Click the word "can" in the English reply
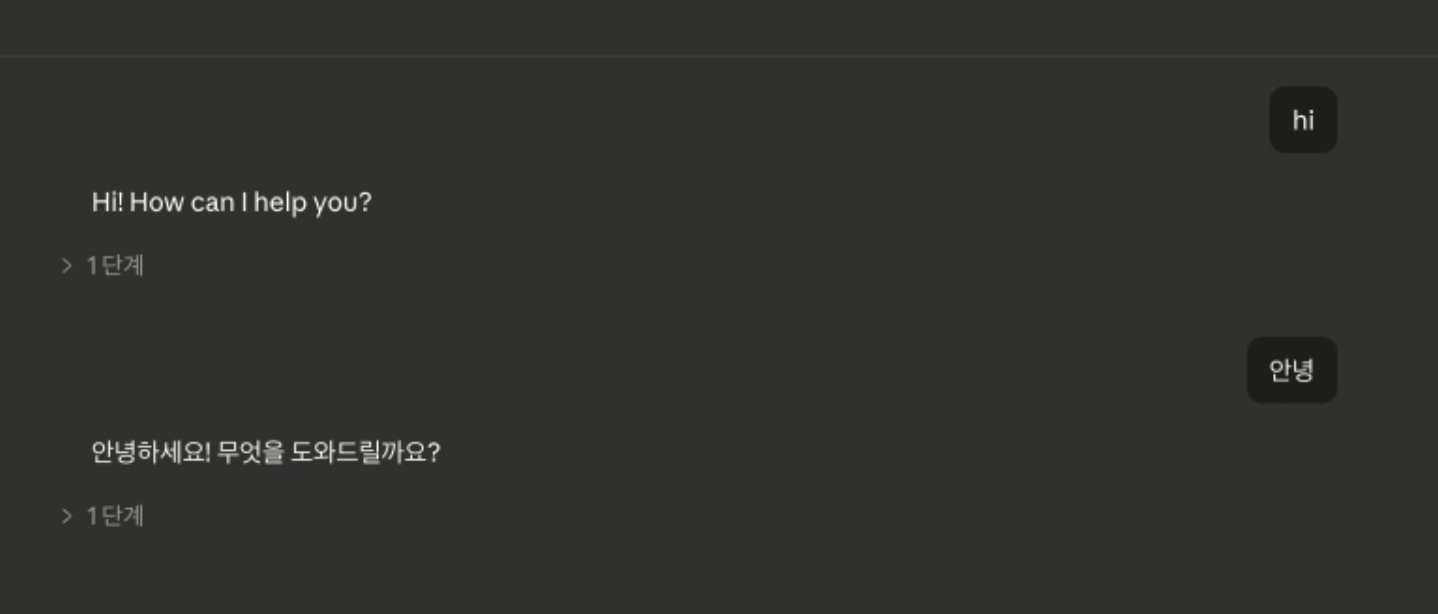The width and height of the screenshot is (1438, 614). pyautogui.click(x=212, y=203)
